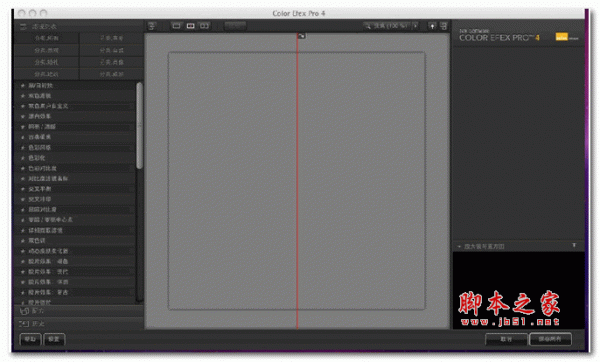
Task: Choose the 阴暗对比度 filter row
Action: click(75, 210)
